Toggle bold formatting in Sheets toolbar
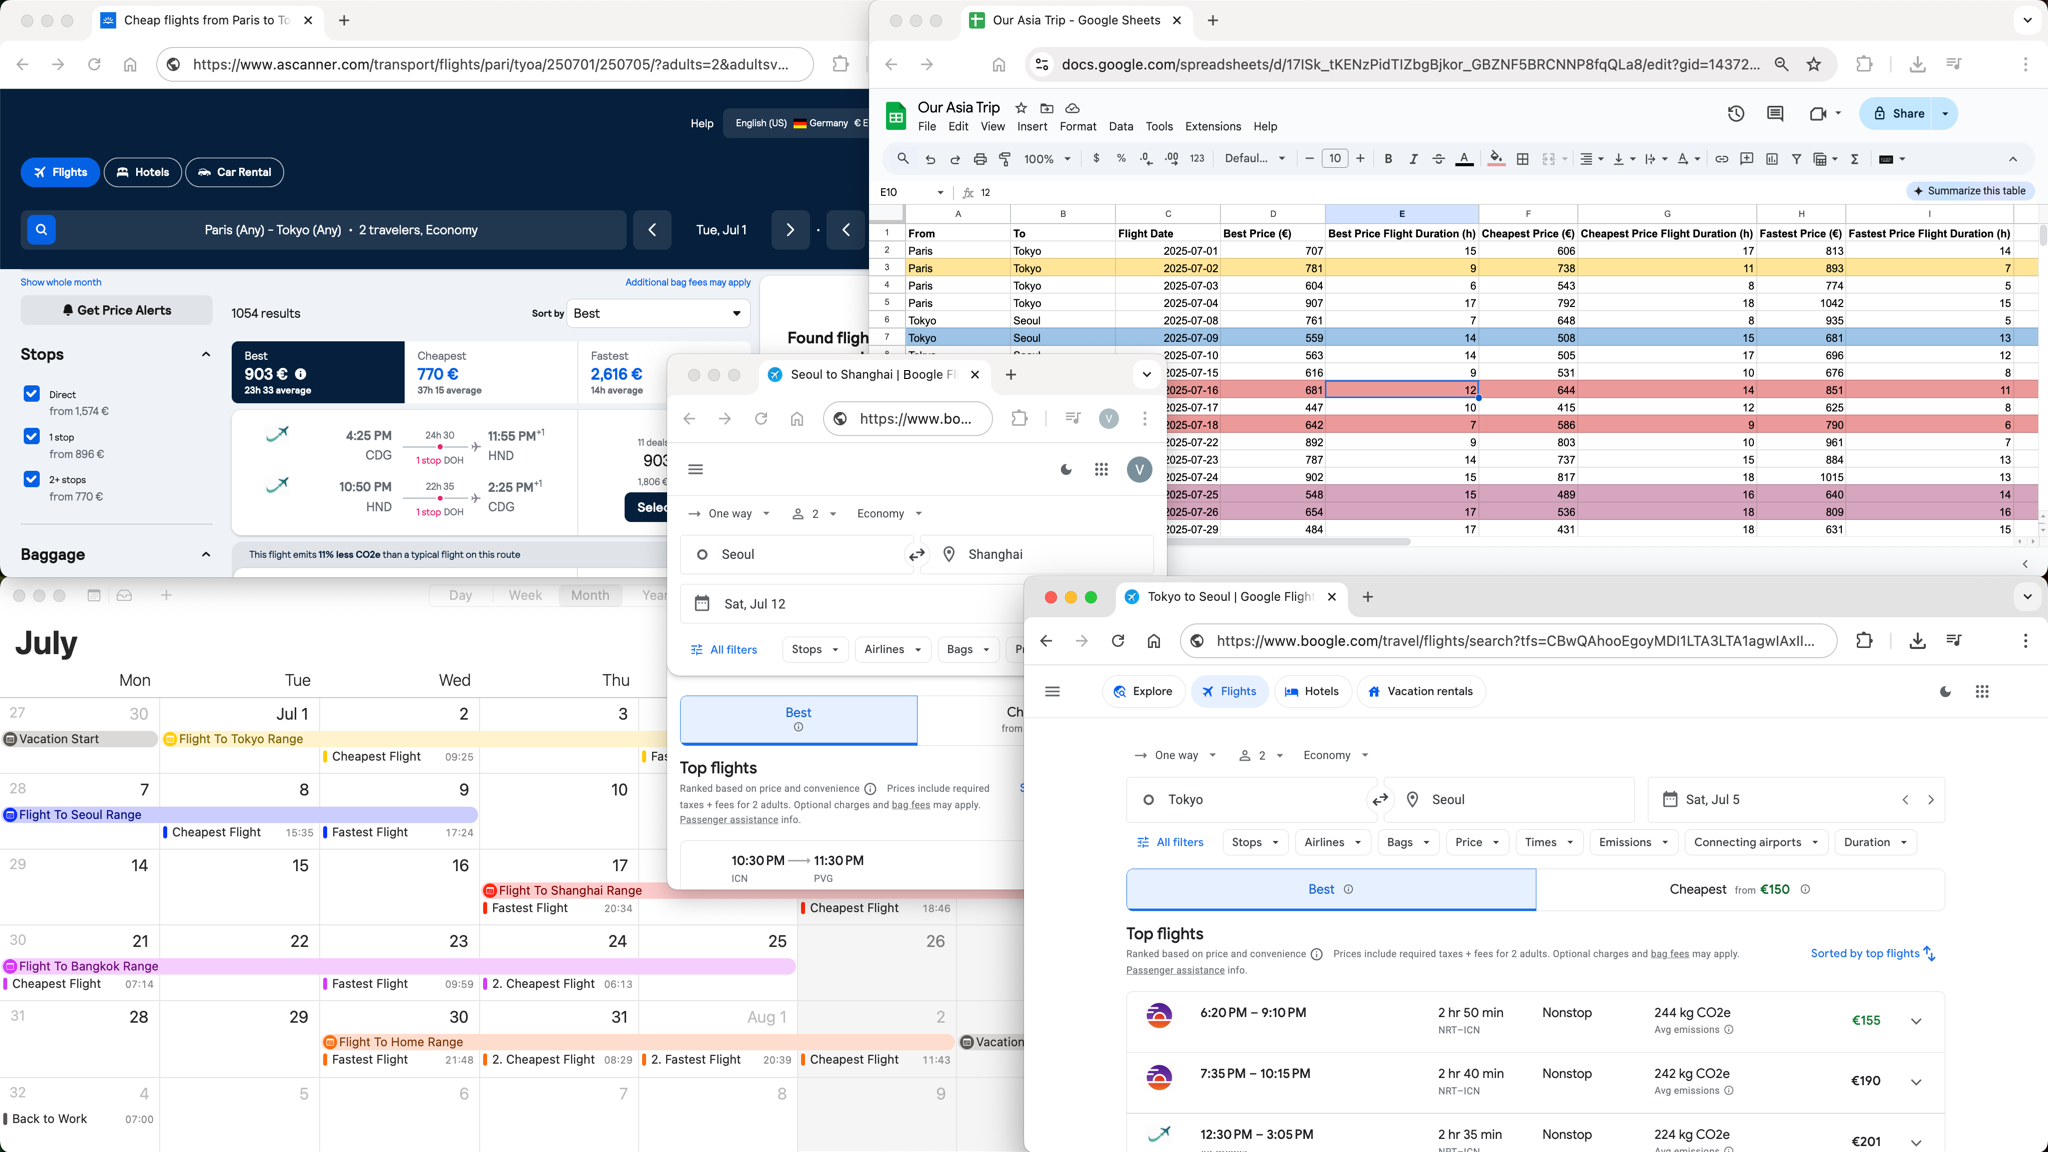This screenshot has height=1152, width=2048. pyautogui.click(x=1388, y=159)
